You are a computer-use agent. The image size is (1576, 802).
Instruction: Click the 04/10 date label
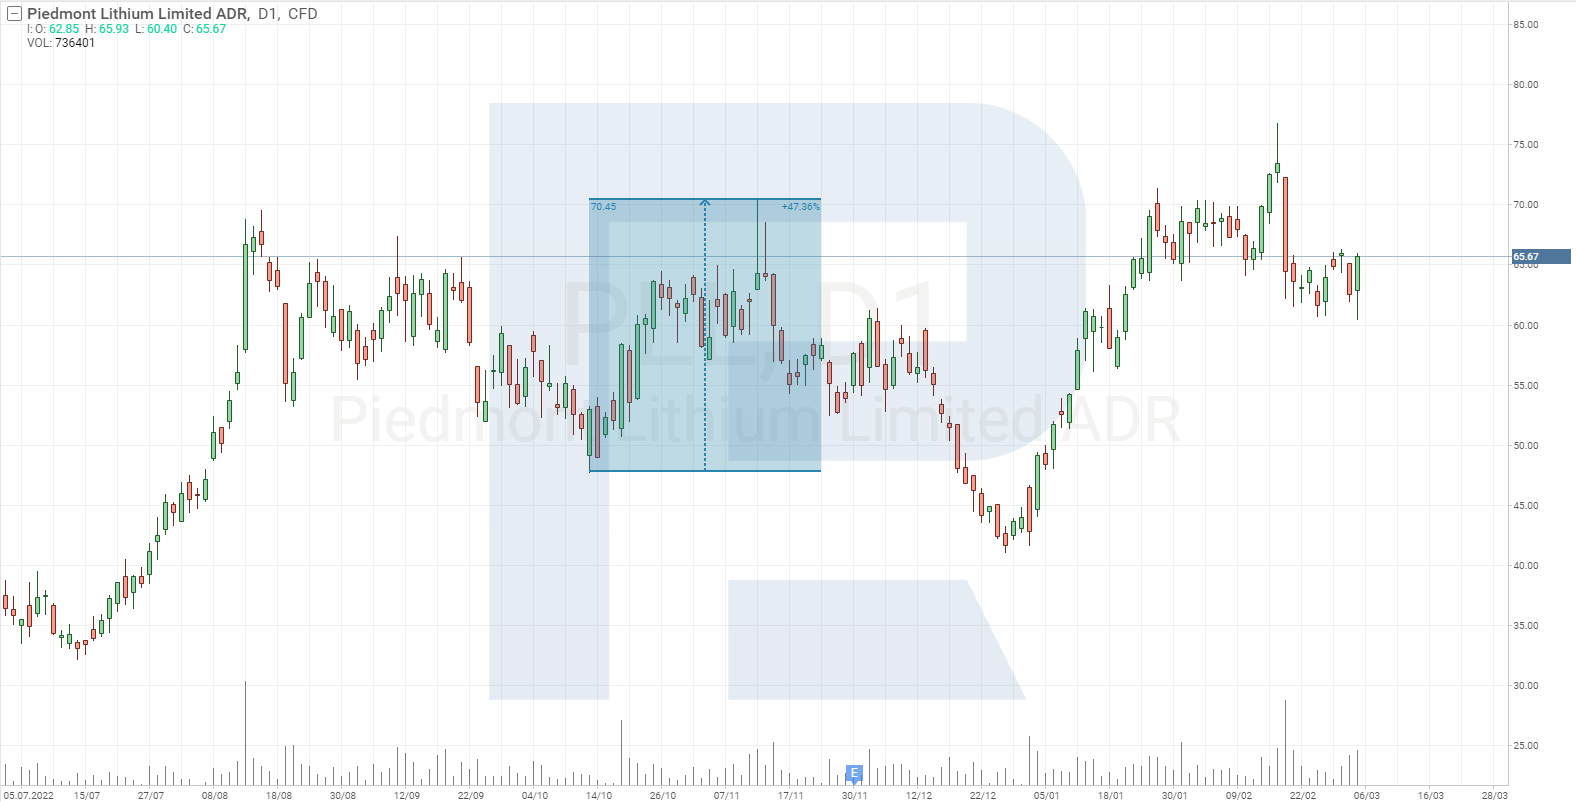tap(535, 796)
